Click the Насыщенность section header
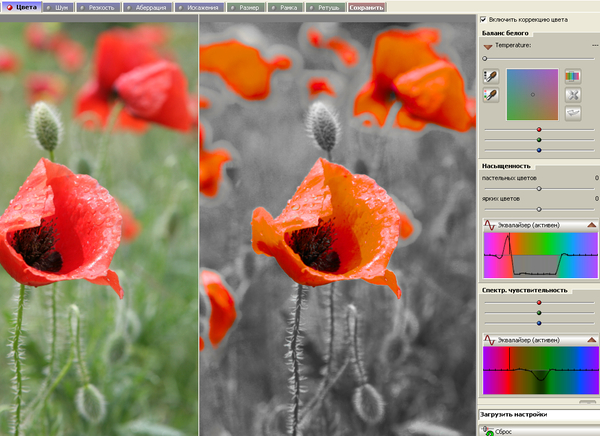The image size is (600, 436). pos(506,166)
